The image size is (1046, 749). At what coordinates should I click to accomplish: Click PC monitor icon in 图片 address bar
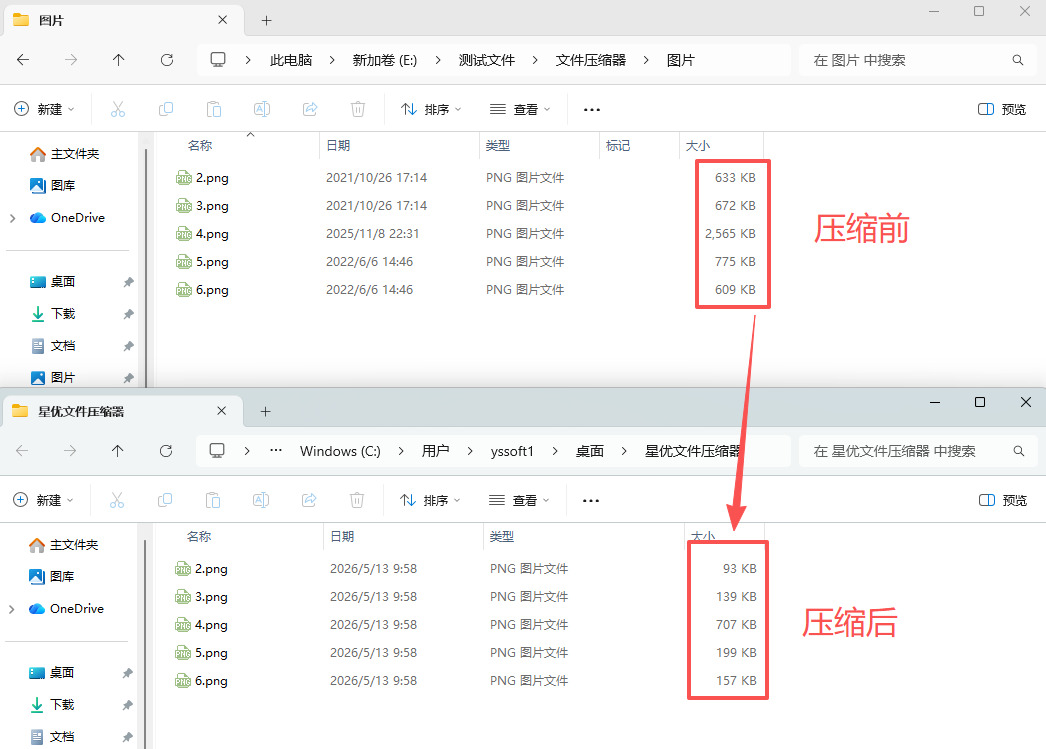tap(218, 60)
